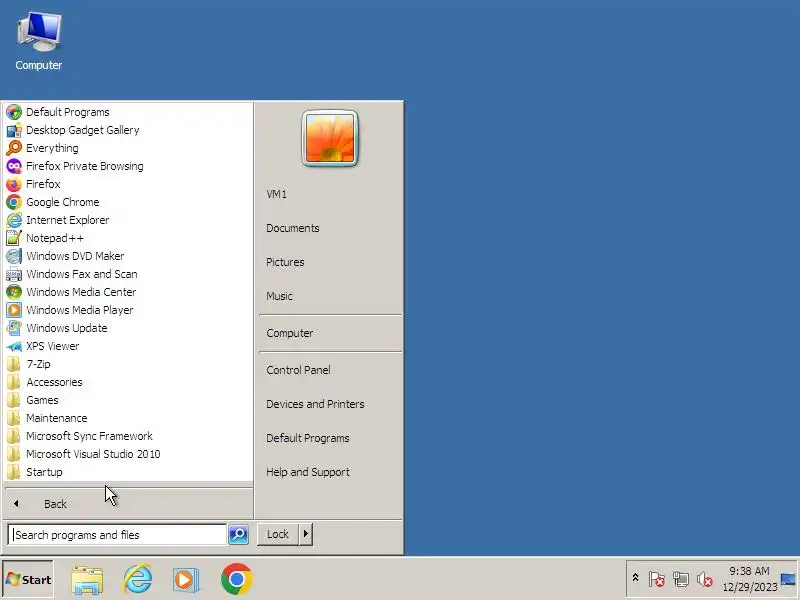
Task: Click the Search programs and files box
Action: pyautogui.click(x=117, y=535)
